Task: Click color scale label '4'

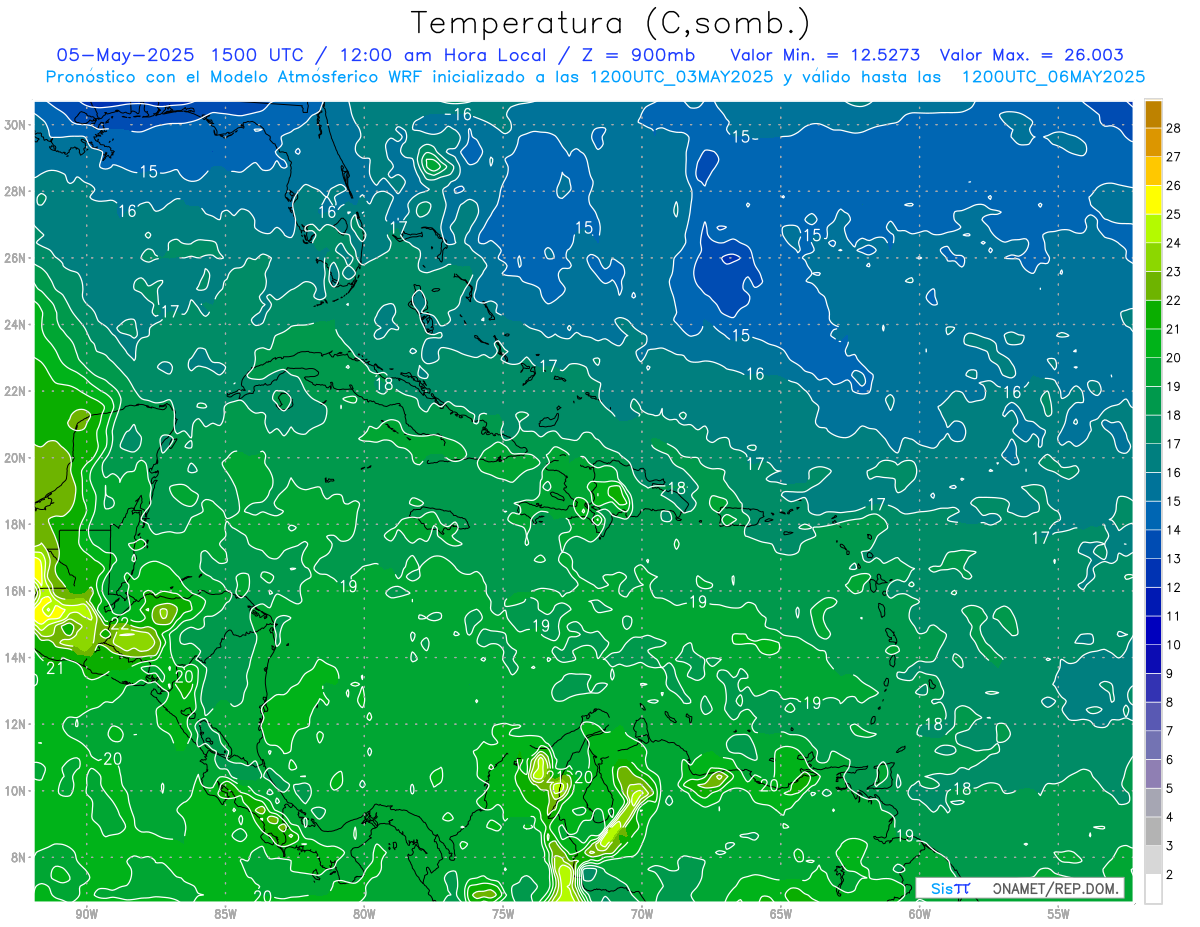Action: [1170, 818]
